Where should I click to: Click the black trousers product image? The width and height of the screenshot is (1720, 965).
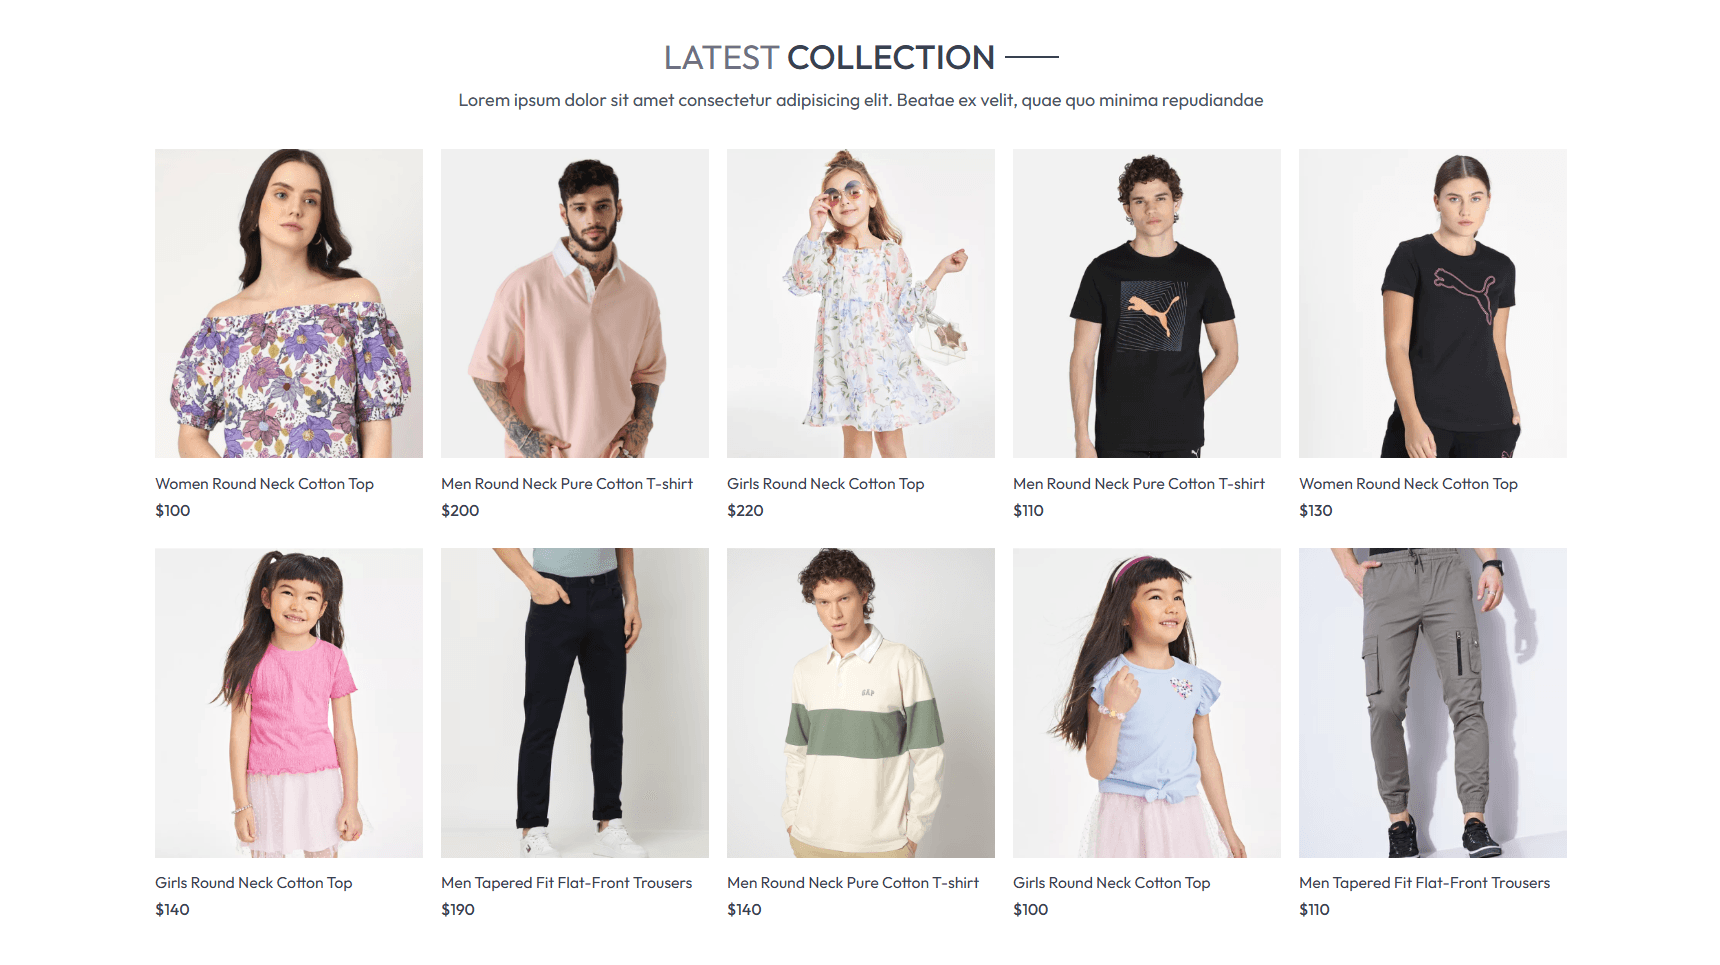(x=575, y=702)
